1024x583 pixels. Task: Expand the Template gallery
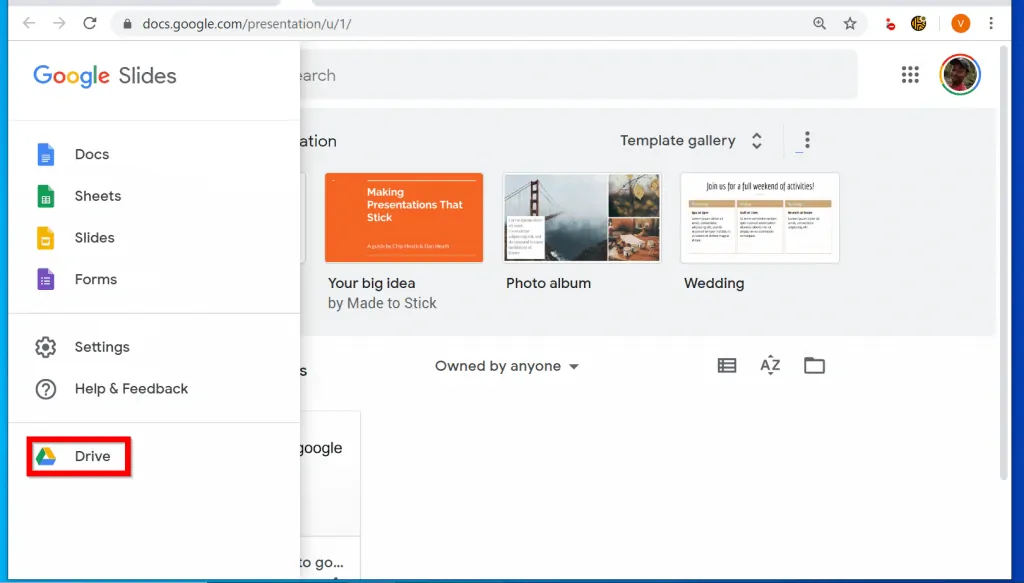691,141
